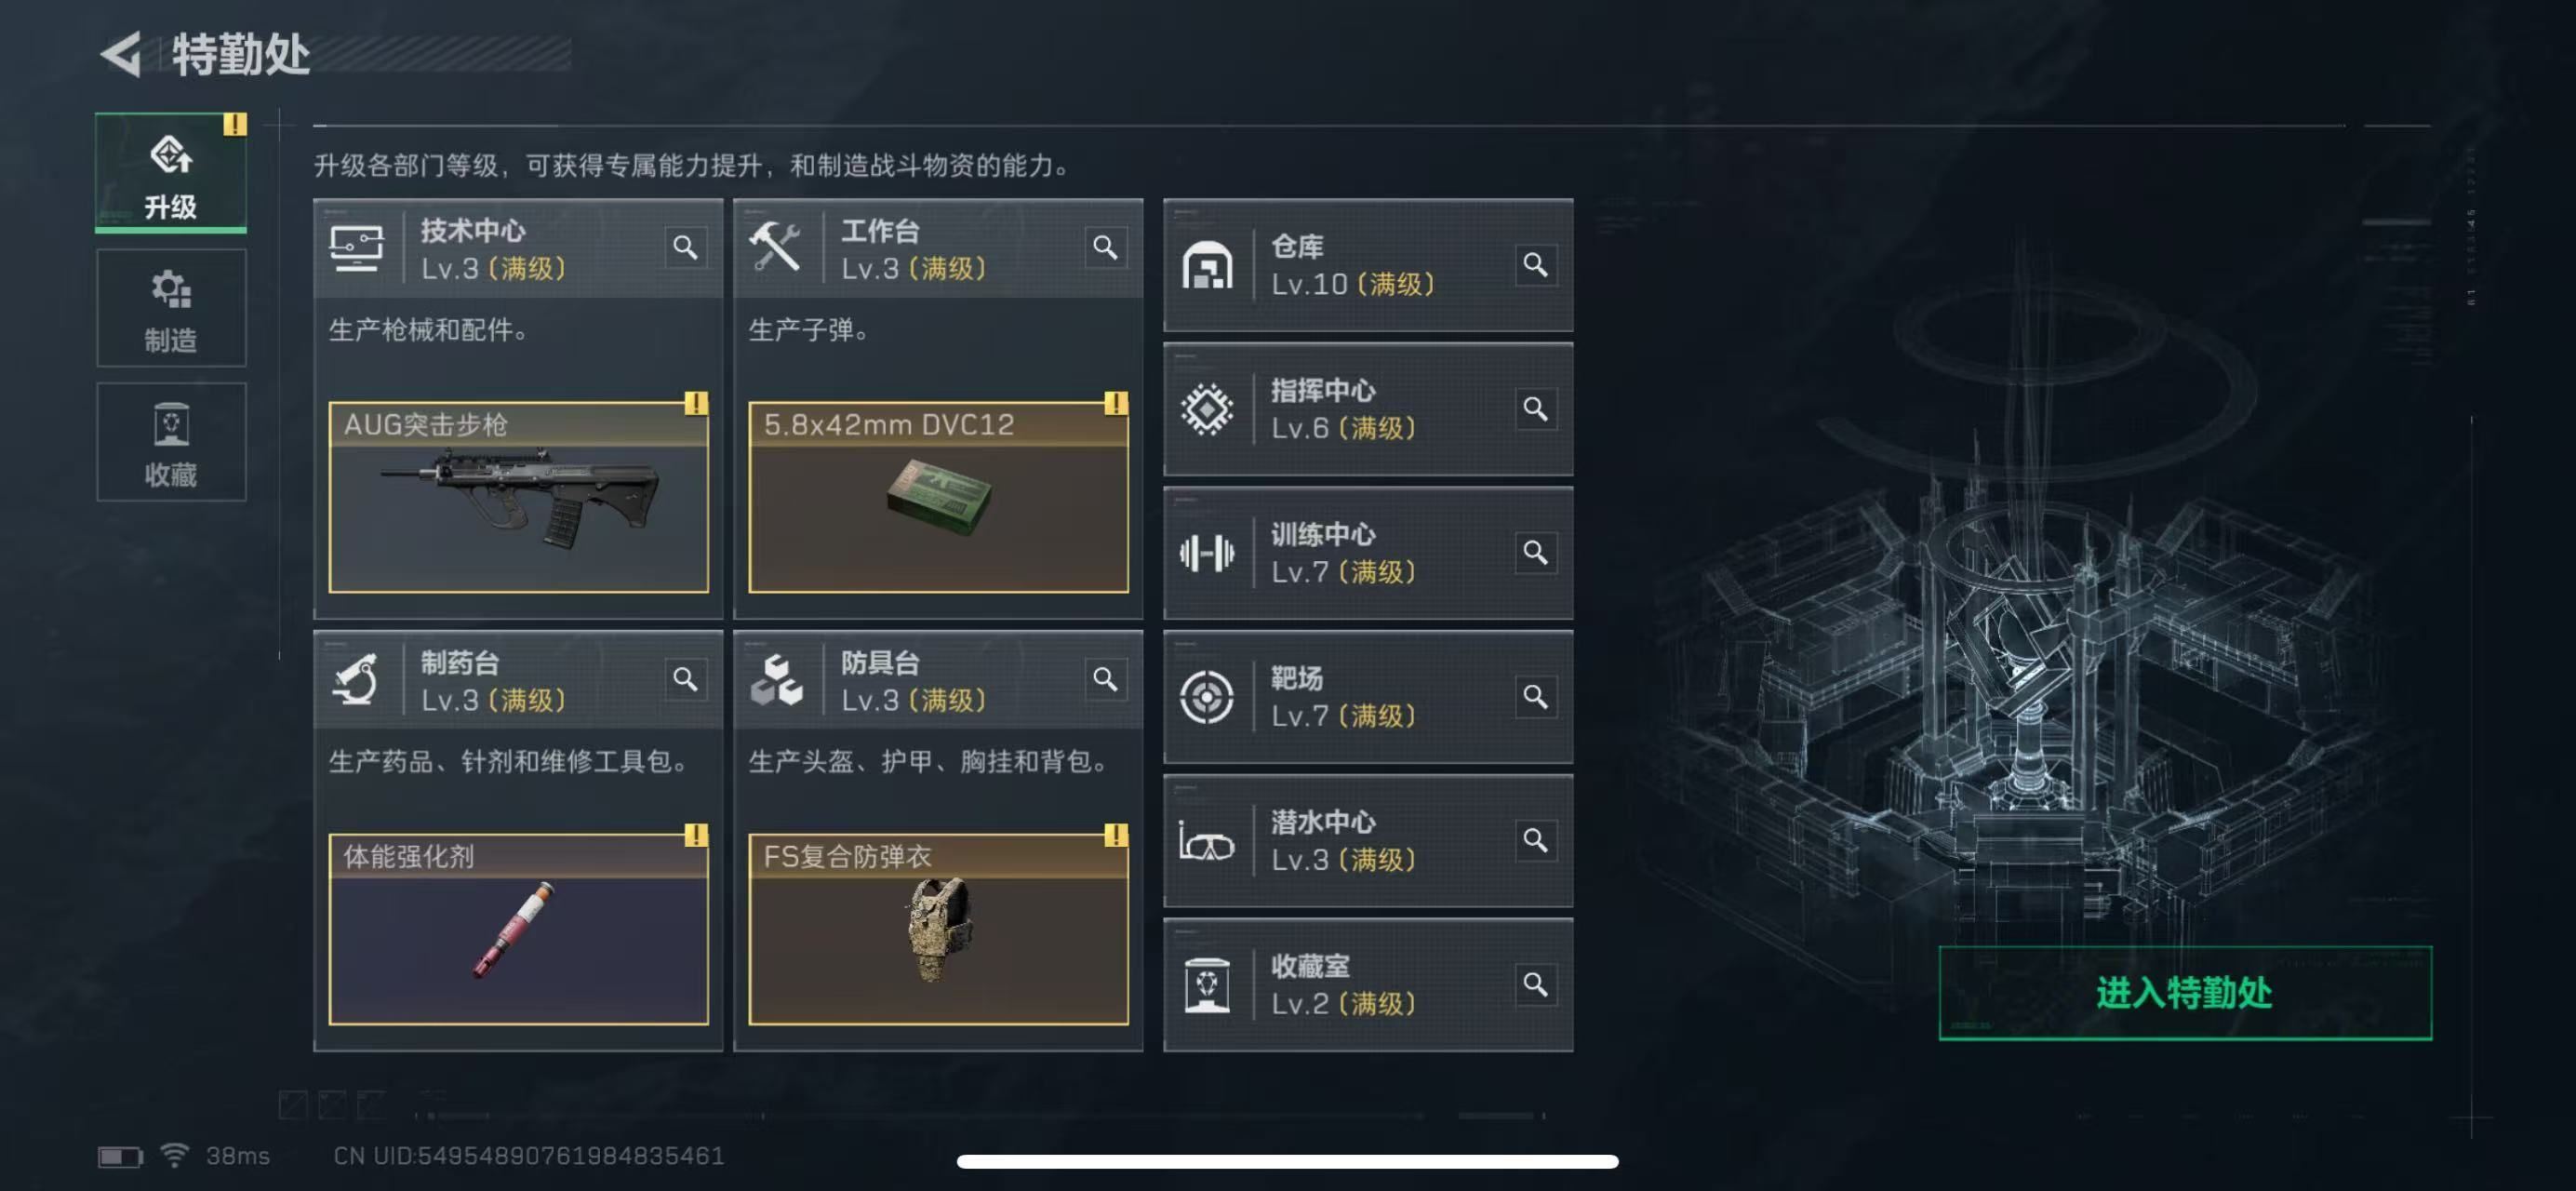2576x1191 pixels.
Task: Click the 训练中心 dumbbell icon
Action: [1207, 553]
